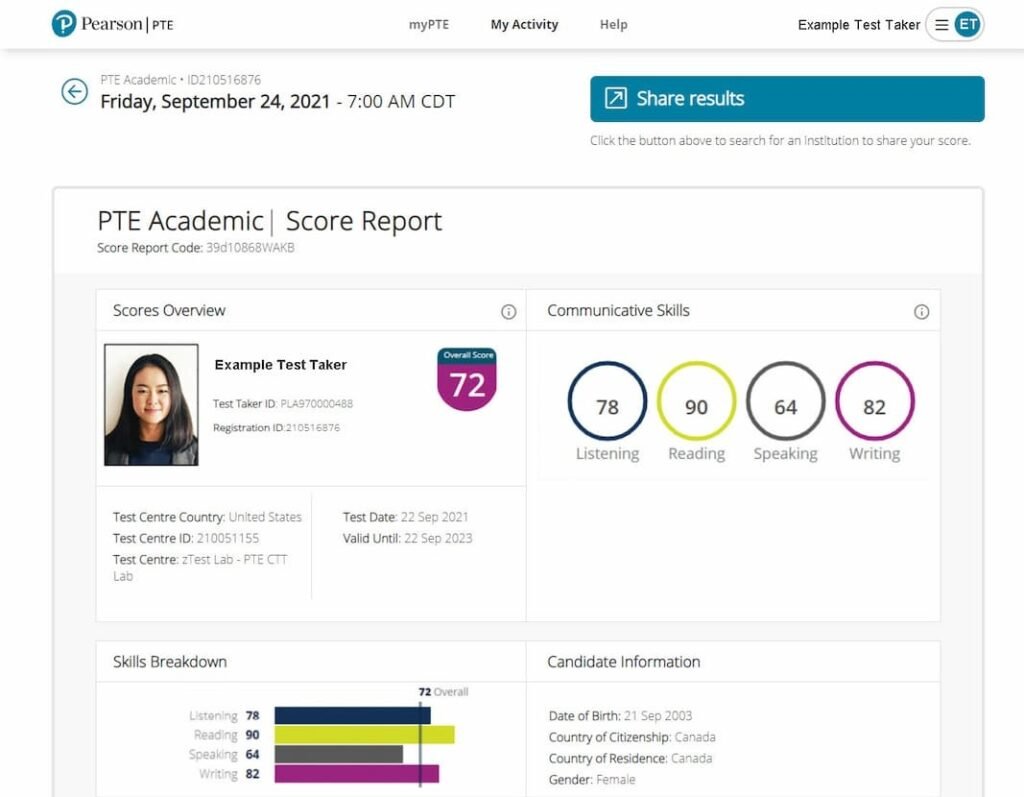The width and height of the screenshot is (1024, 797).
Task: Click the Skills Breakdown heading
Action: coord(170,662)
